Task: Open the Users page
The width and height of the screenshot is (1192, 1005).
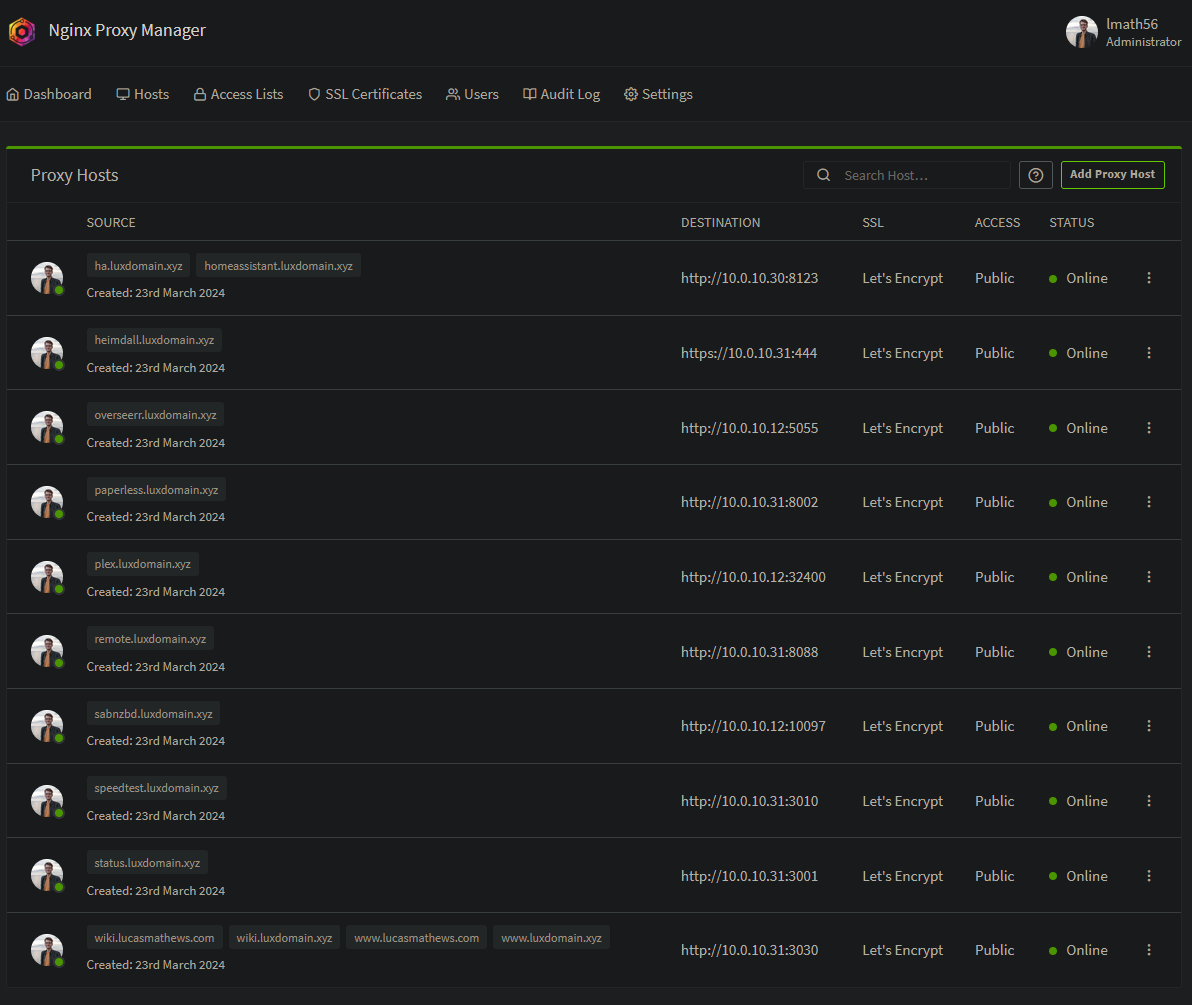Action: (x=472, y=94)
